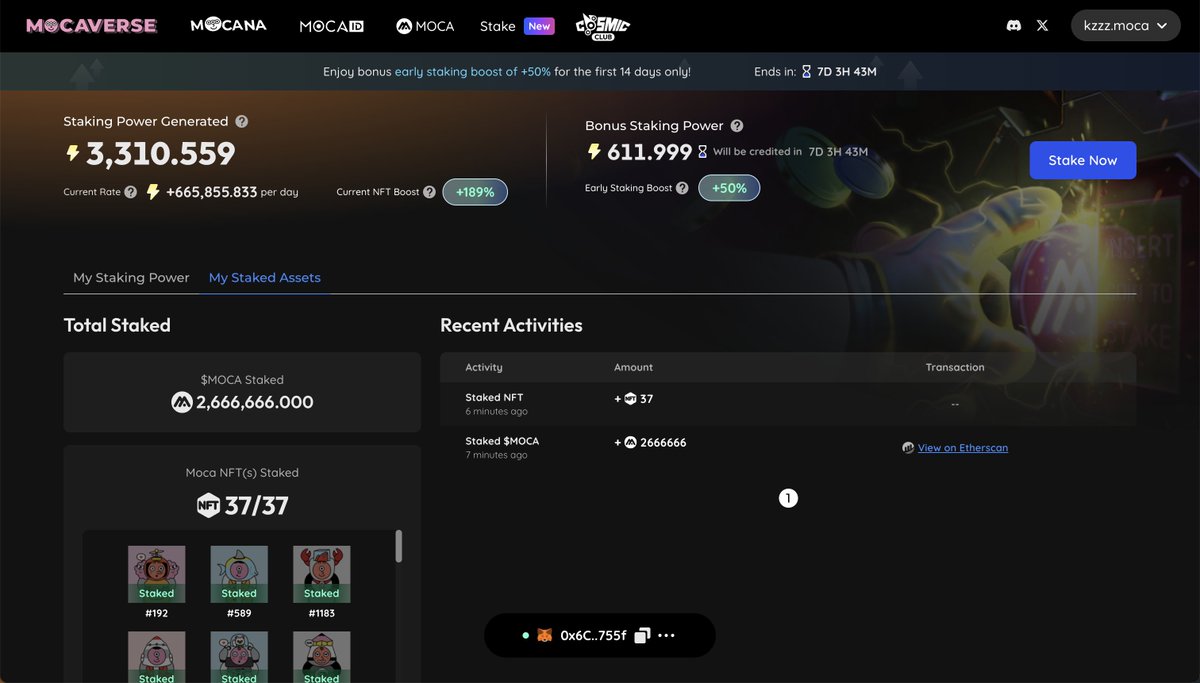Click hourglass icon next to Ends in

click(x=806, y=72)
